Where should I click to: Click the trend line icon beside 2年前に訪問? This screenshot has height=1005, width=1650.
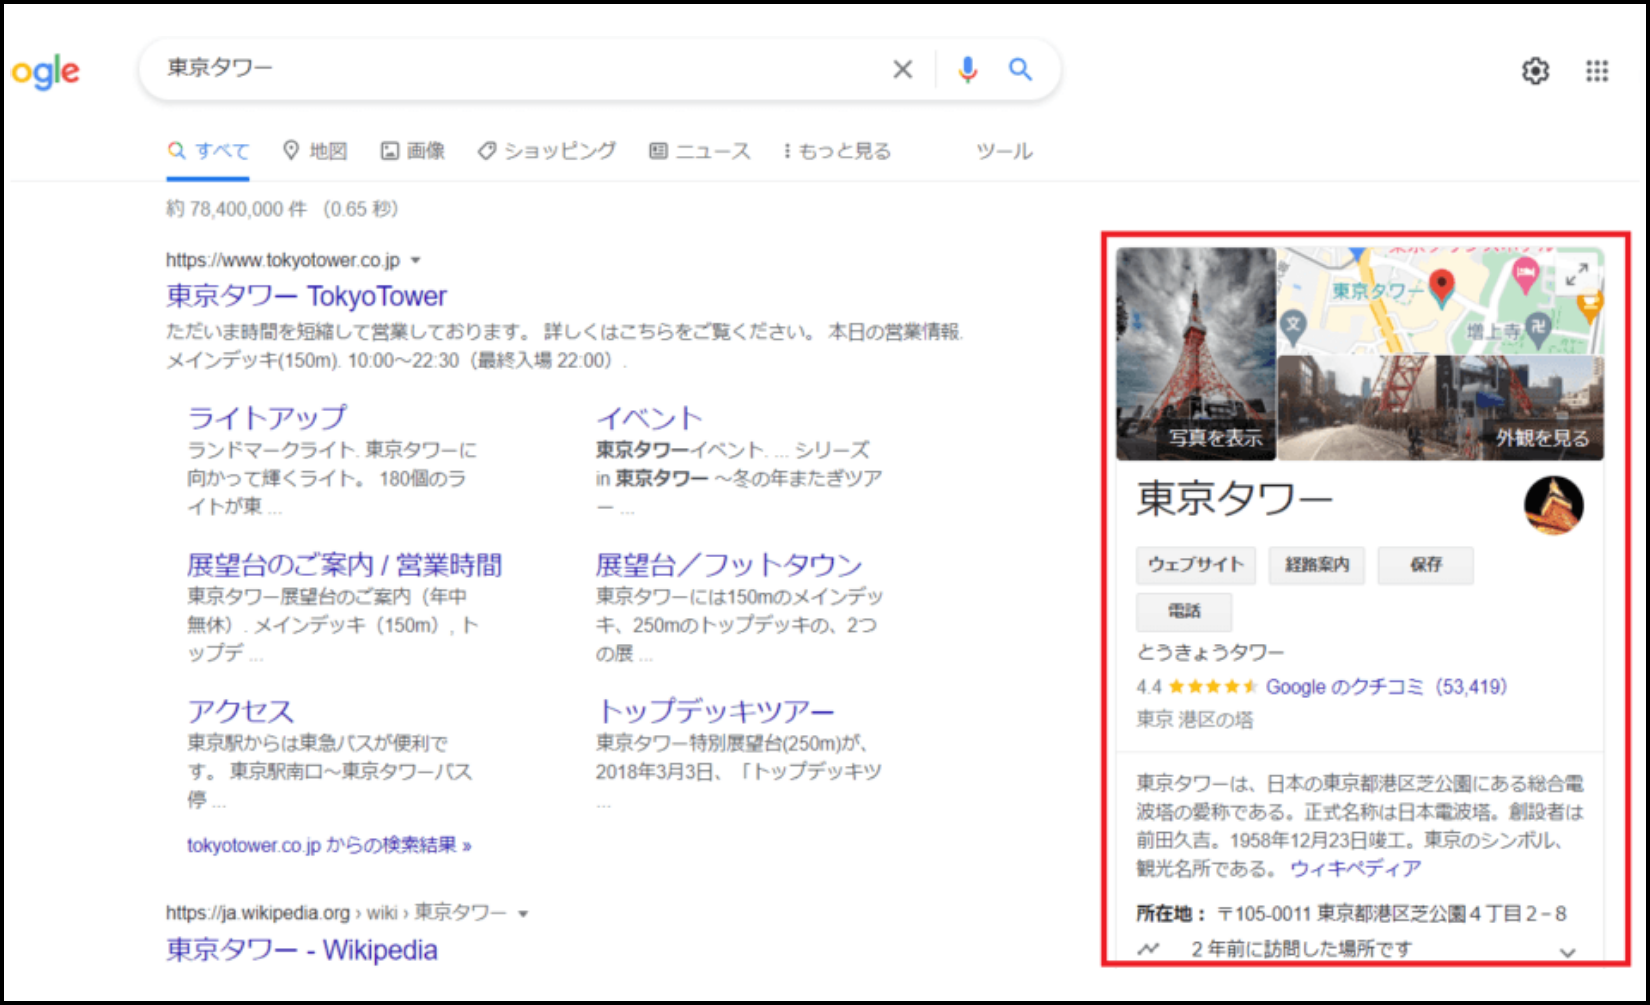coord(1148,948)
